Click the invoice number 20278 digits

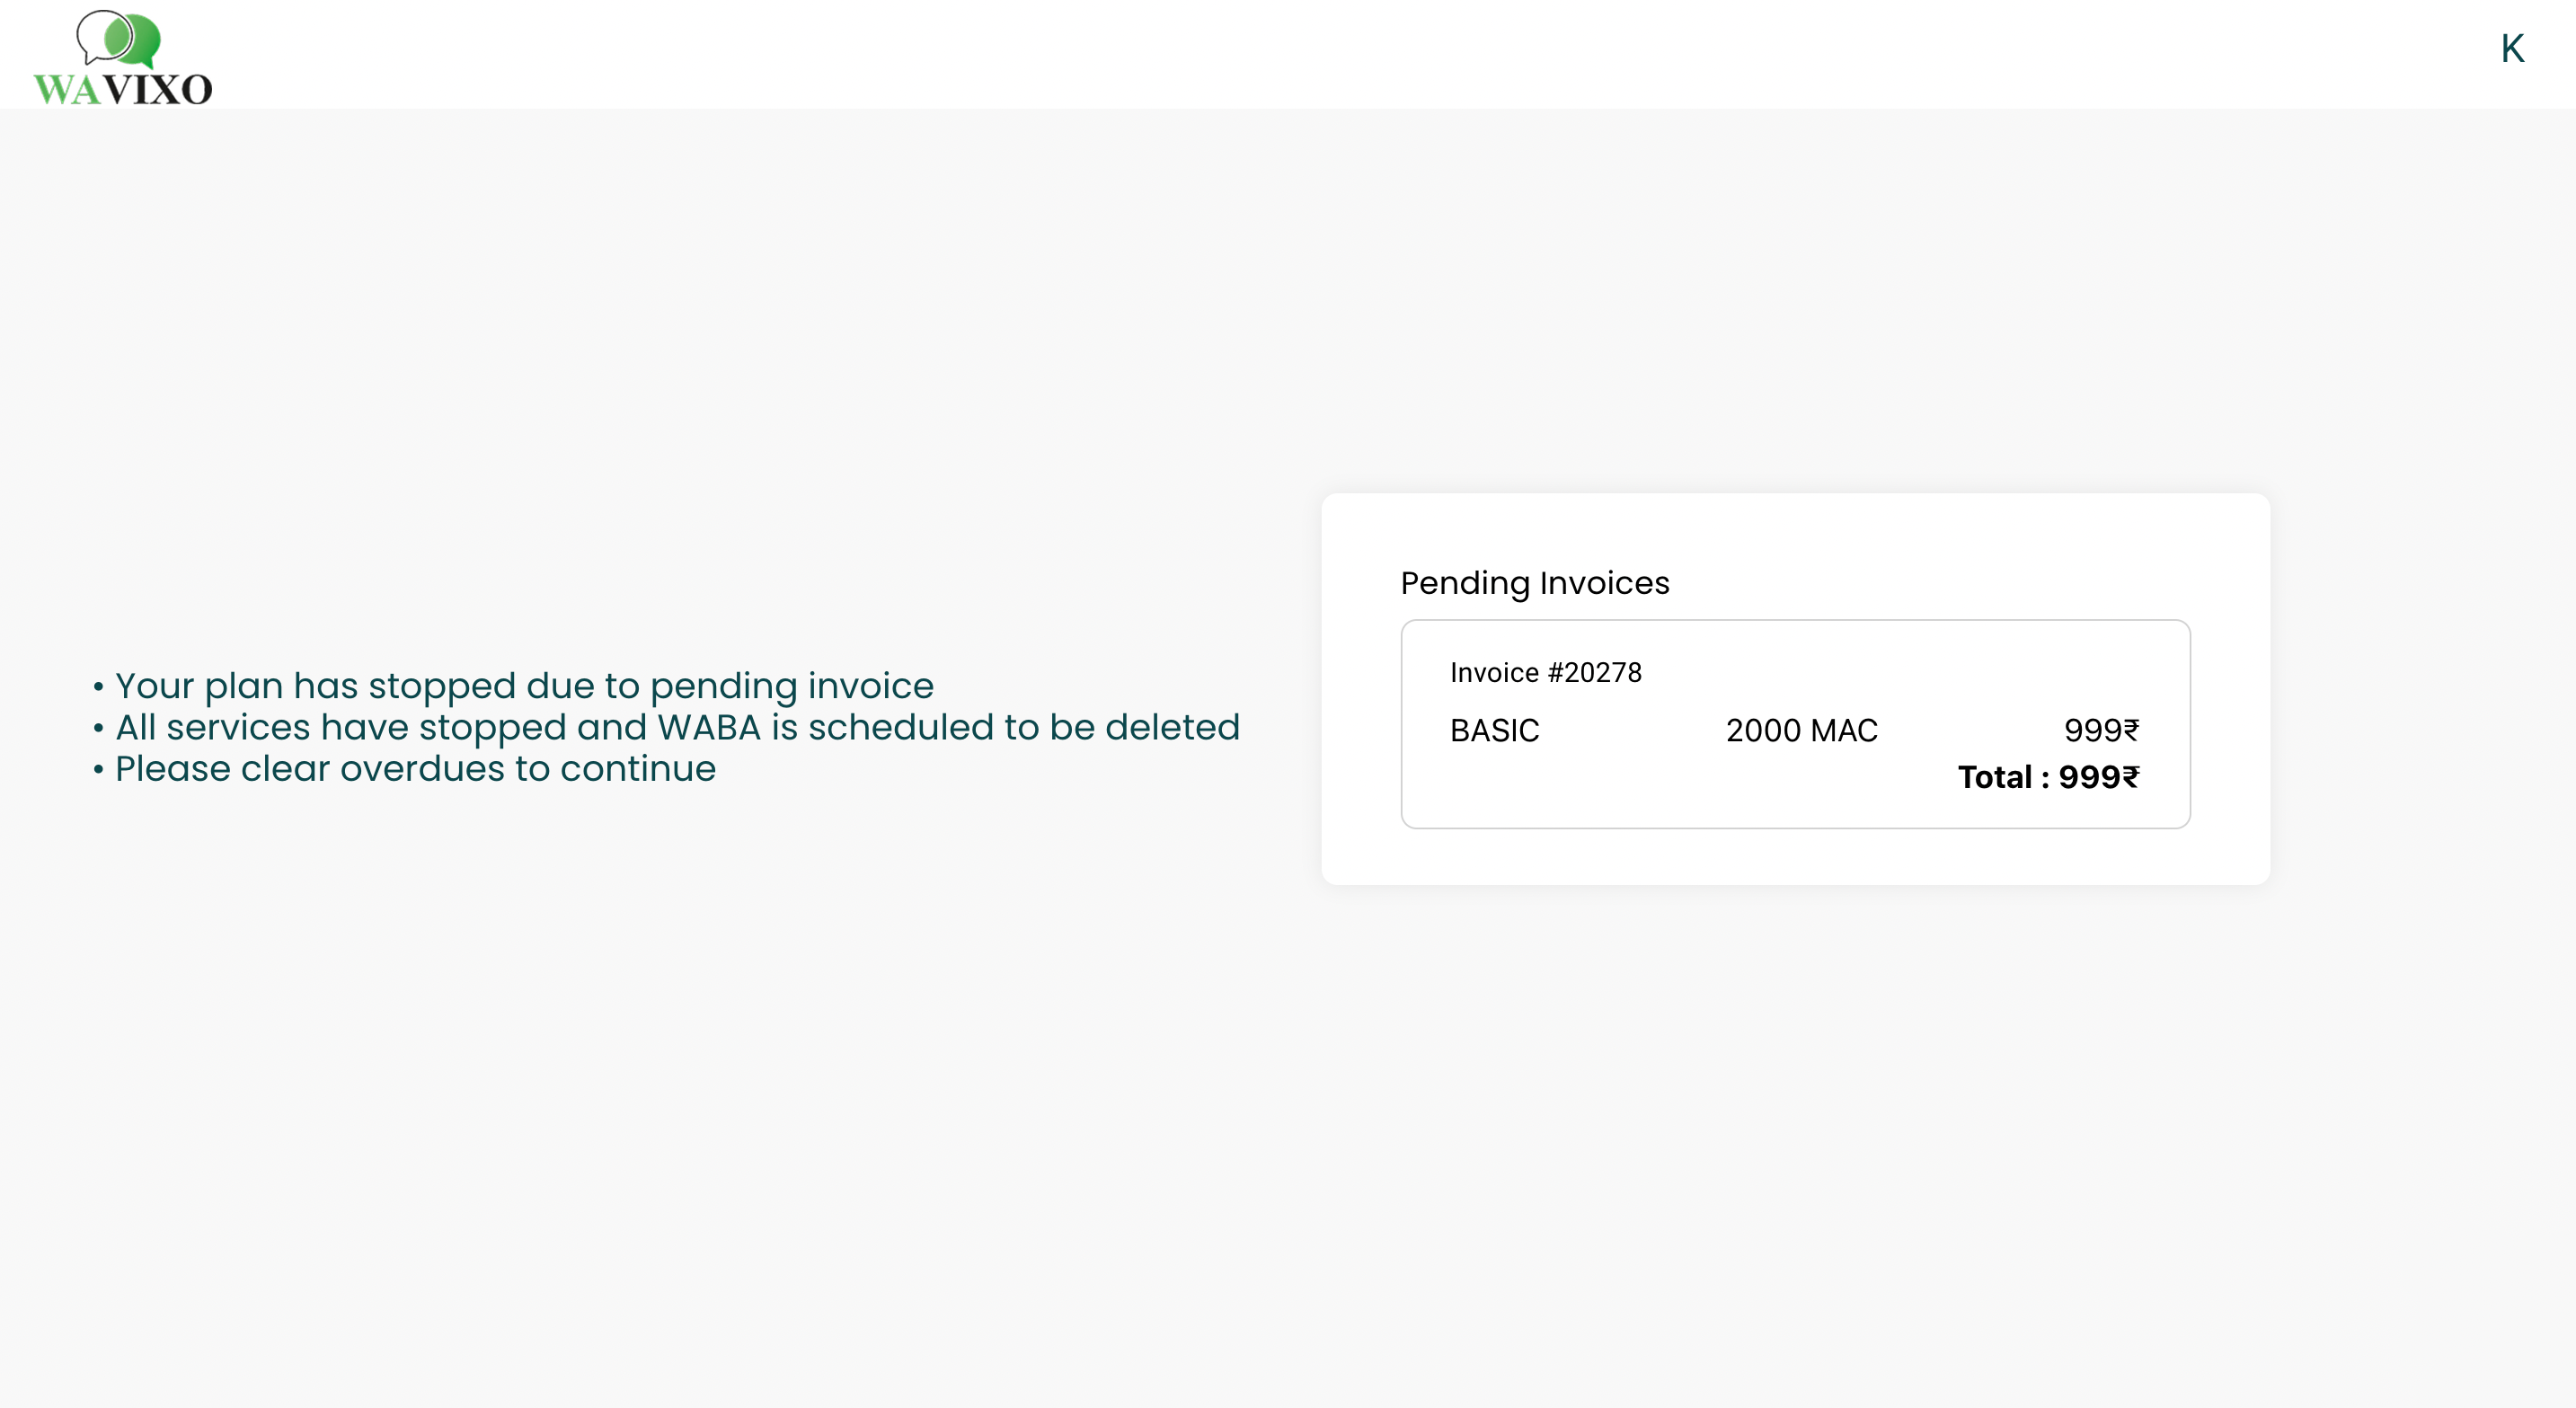pos(1603,673)
